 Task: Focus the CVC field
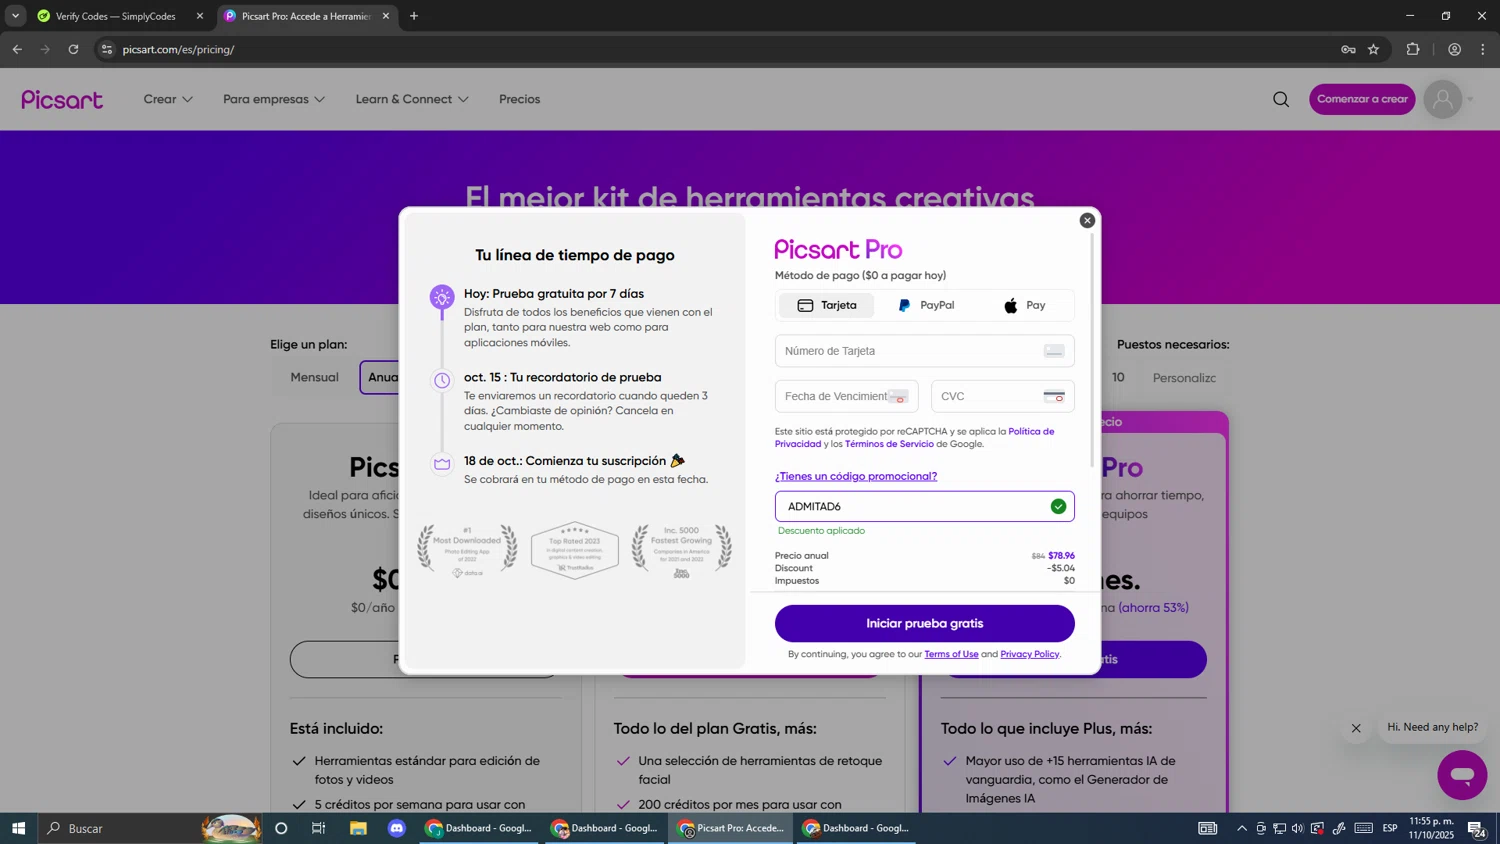point(1002,396)
